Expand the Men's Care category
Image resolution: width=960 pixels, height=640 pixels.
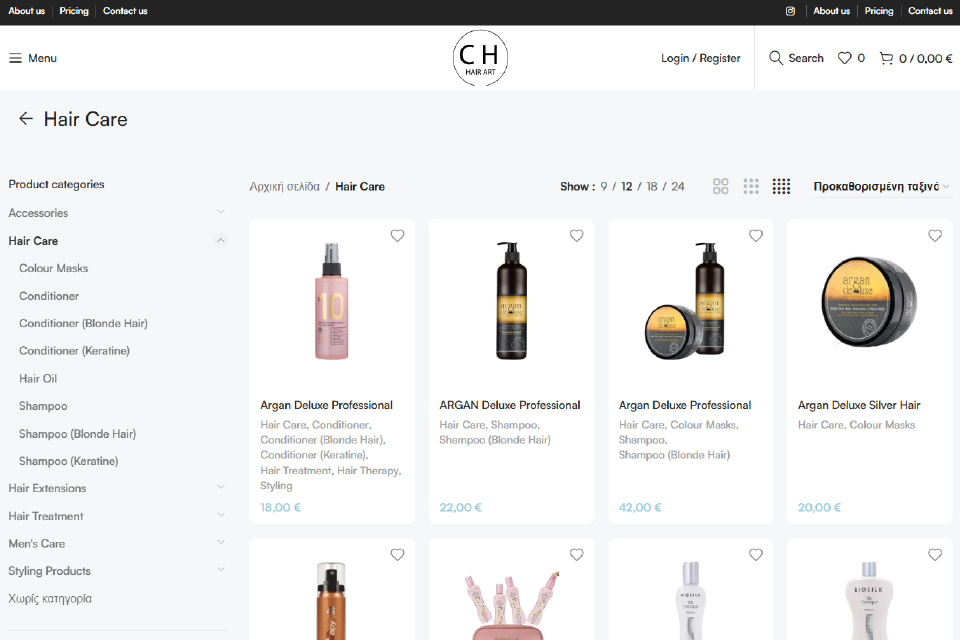pos(221,543)
